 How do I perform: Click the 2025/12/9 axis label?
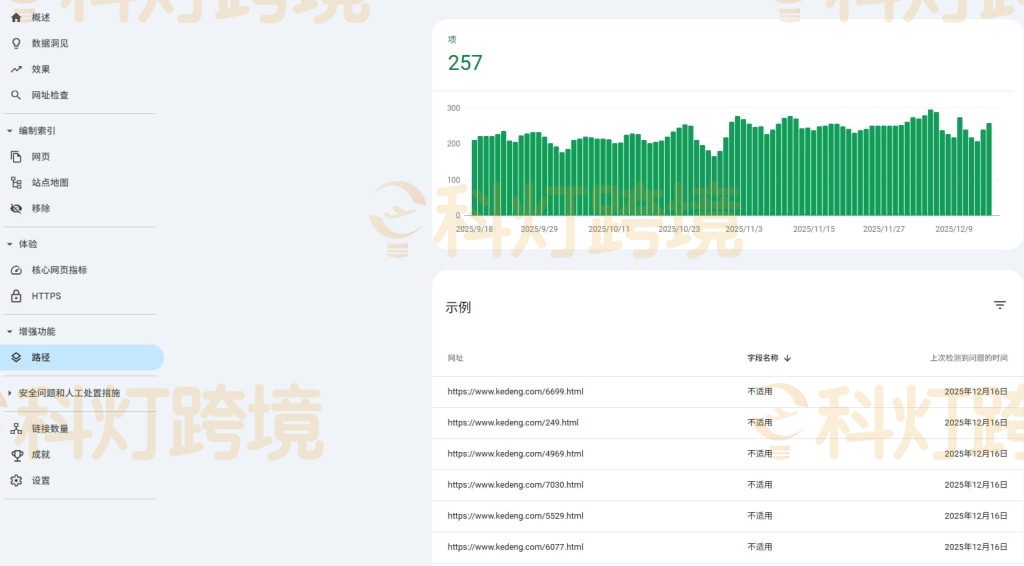coord(953,229)
